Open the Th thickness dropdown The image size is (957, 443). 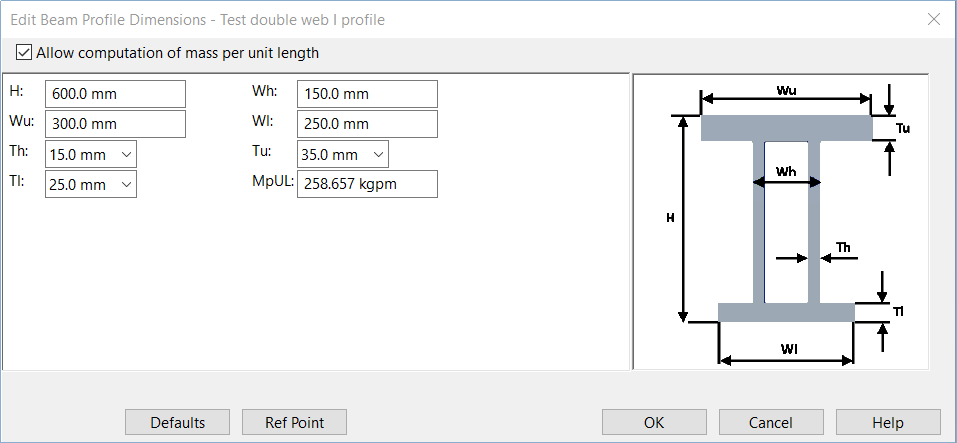126,154
